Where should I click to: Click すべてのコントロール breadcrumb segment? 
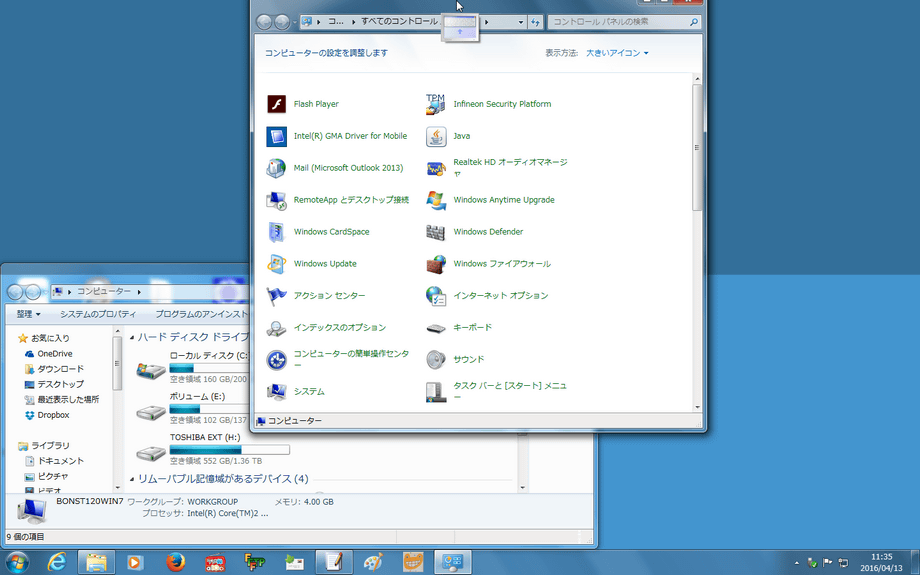coord(400,22)
